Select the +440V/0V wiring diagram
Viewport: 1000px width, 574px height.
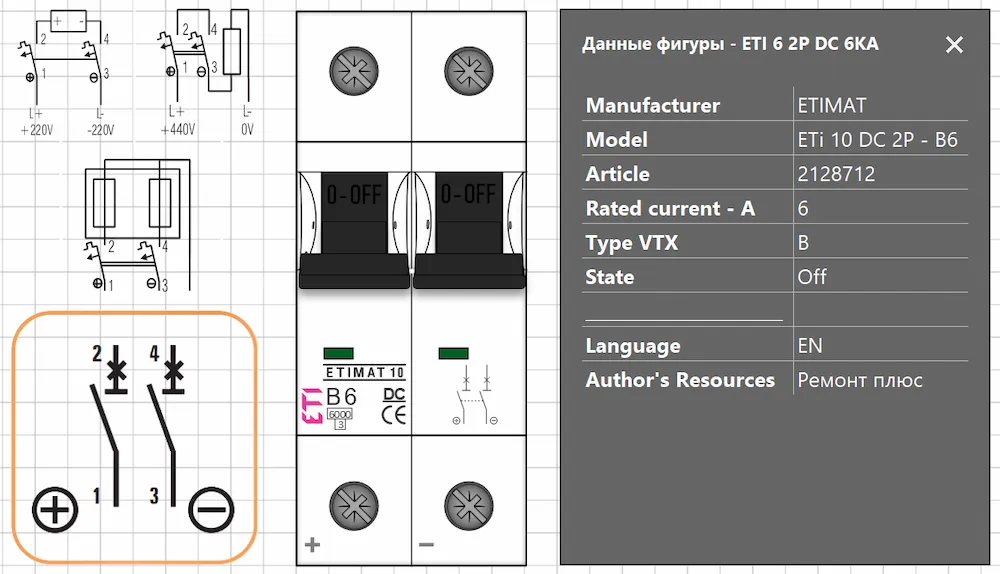pyautogui.click(x=207, y=72)
